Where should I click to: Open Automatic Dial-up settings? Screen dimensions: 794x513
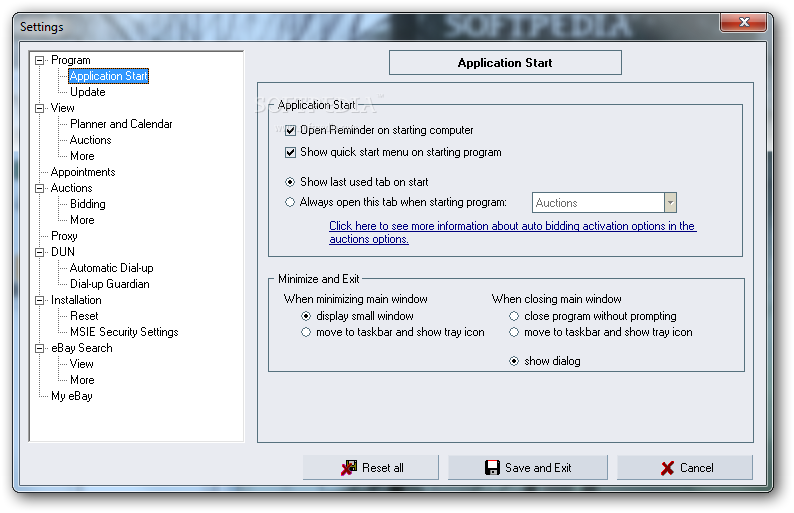111,268
